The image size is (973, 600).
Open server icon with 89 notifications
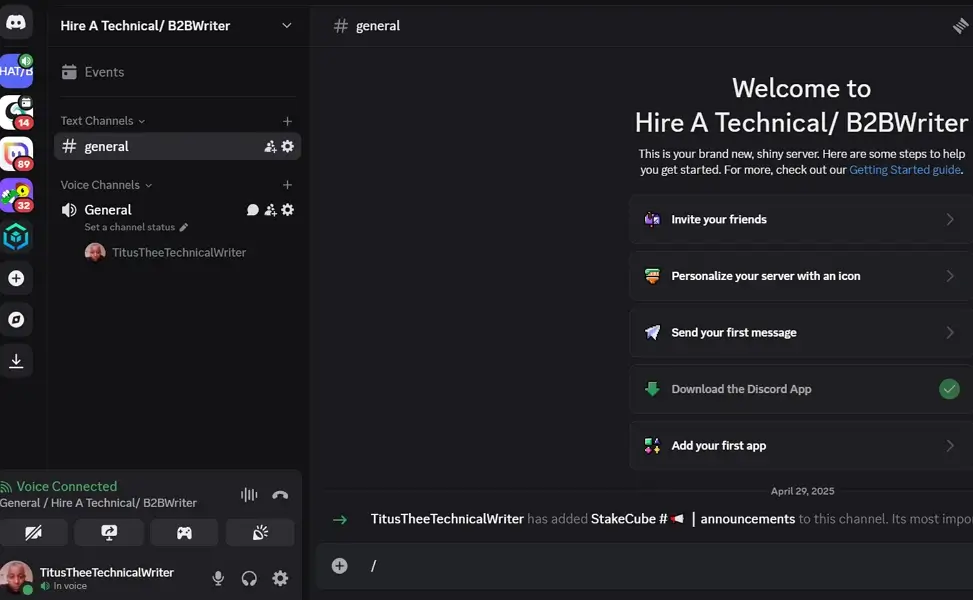[x=16, y=154]
